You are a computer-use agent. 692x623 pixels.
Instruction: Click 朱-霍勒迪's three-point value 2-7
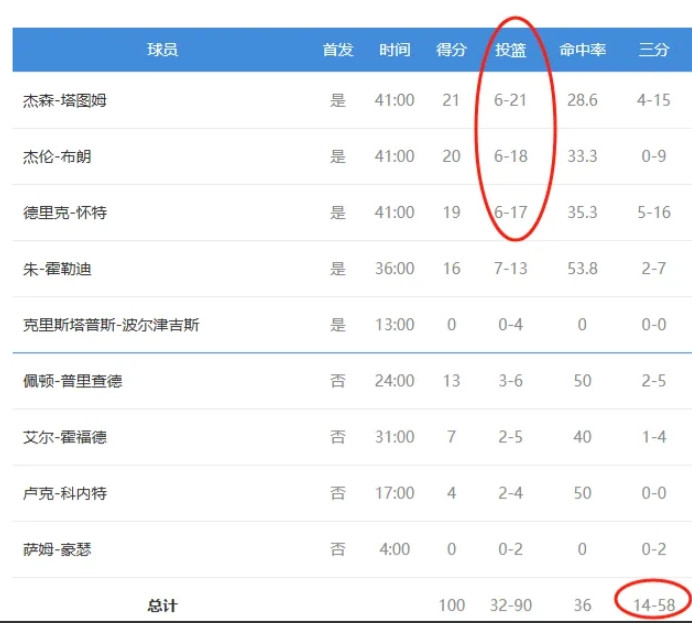[654, 268]
